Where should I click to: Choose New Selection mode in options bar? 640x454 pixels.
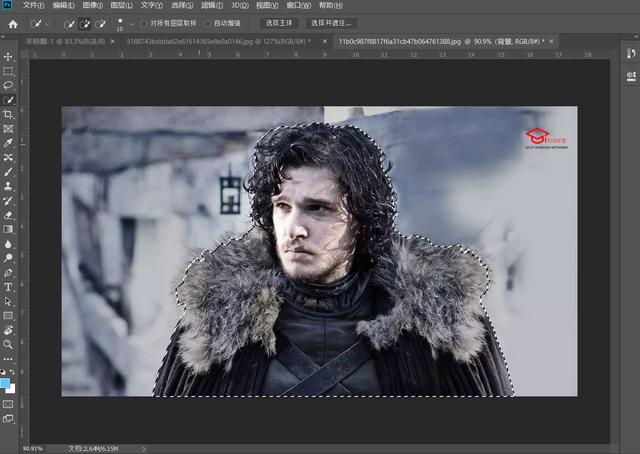coord(69,24)
